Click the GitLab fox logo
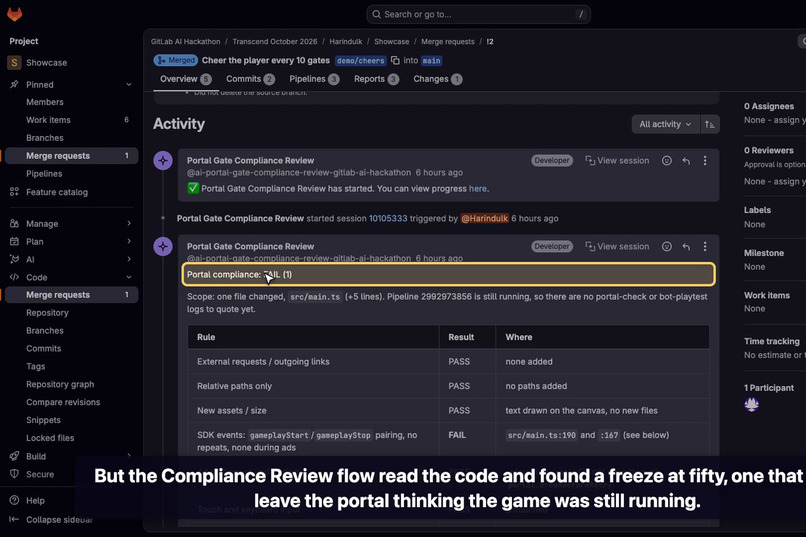Viewport: 806px width, 537px height. pos(14,14)
